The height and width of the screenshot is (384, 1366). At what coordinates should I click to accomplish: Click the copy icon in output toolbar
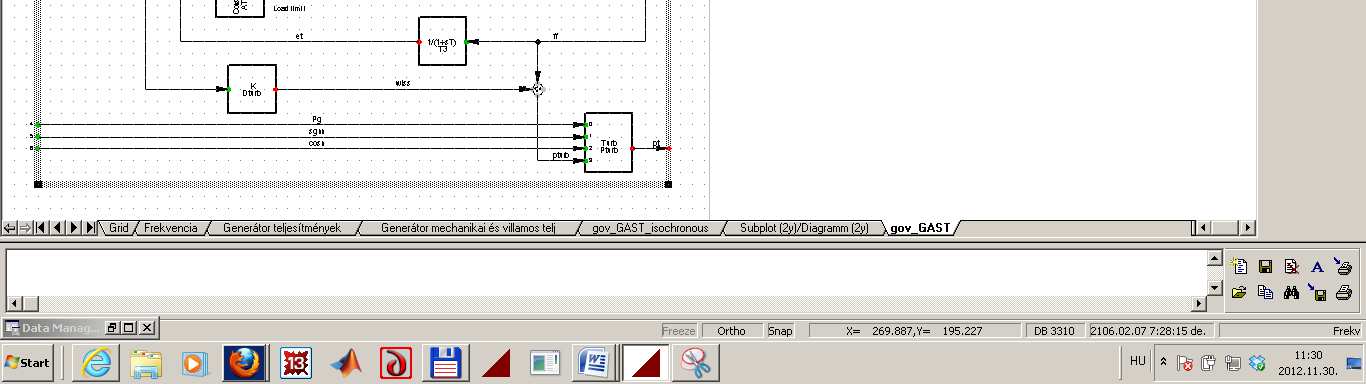1265,292
